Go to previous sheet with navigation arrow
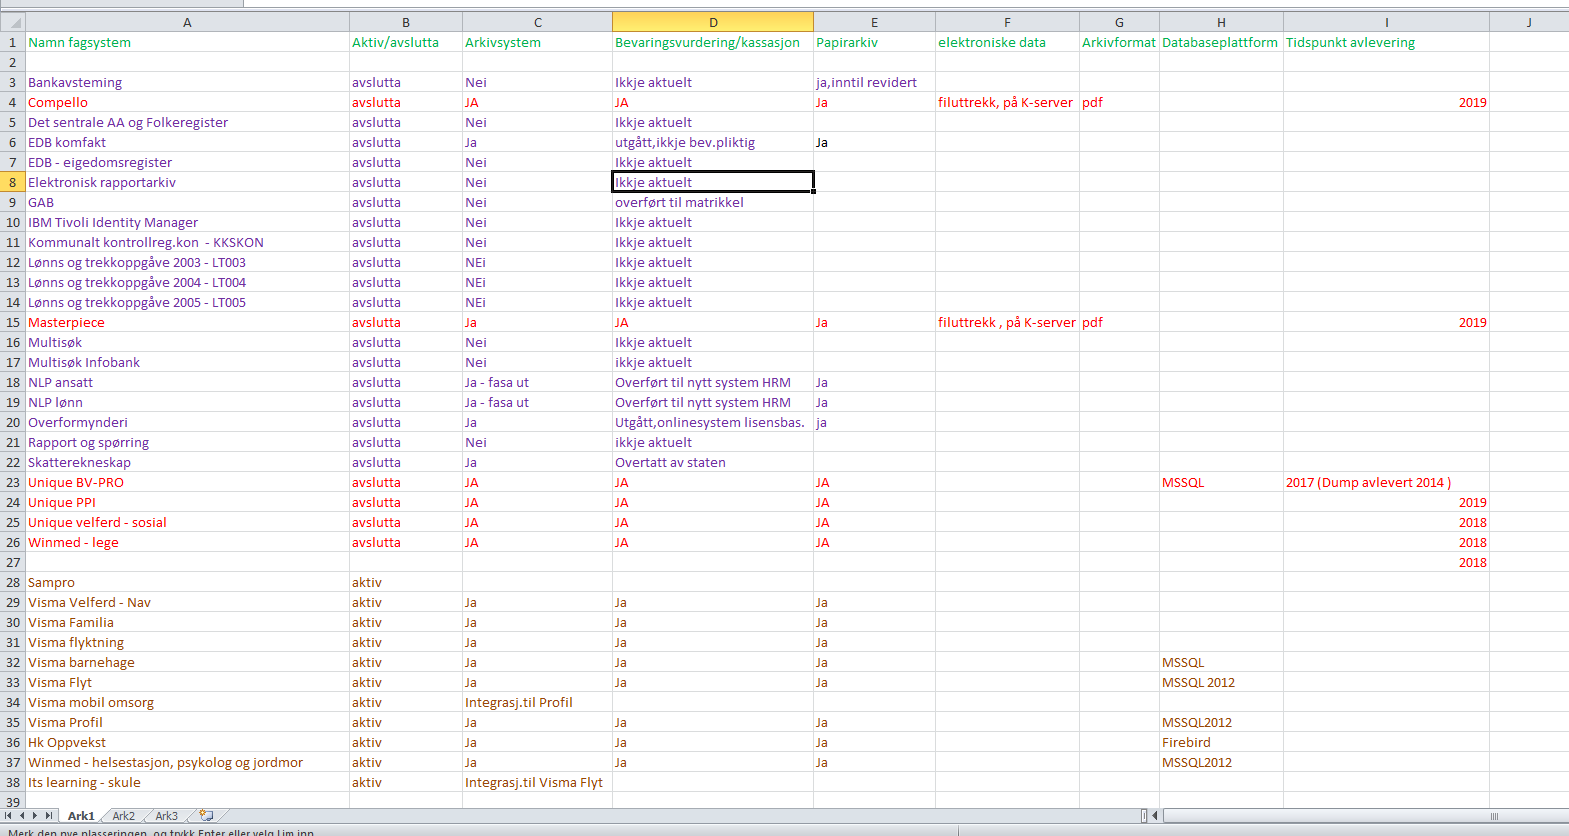The image size is (1569, 836). [21, 816]
